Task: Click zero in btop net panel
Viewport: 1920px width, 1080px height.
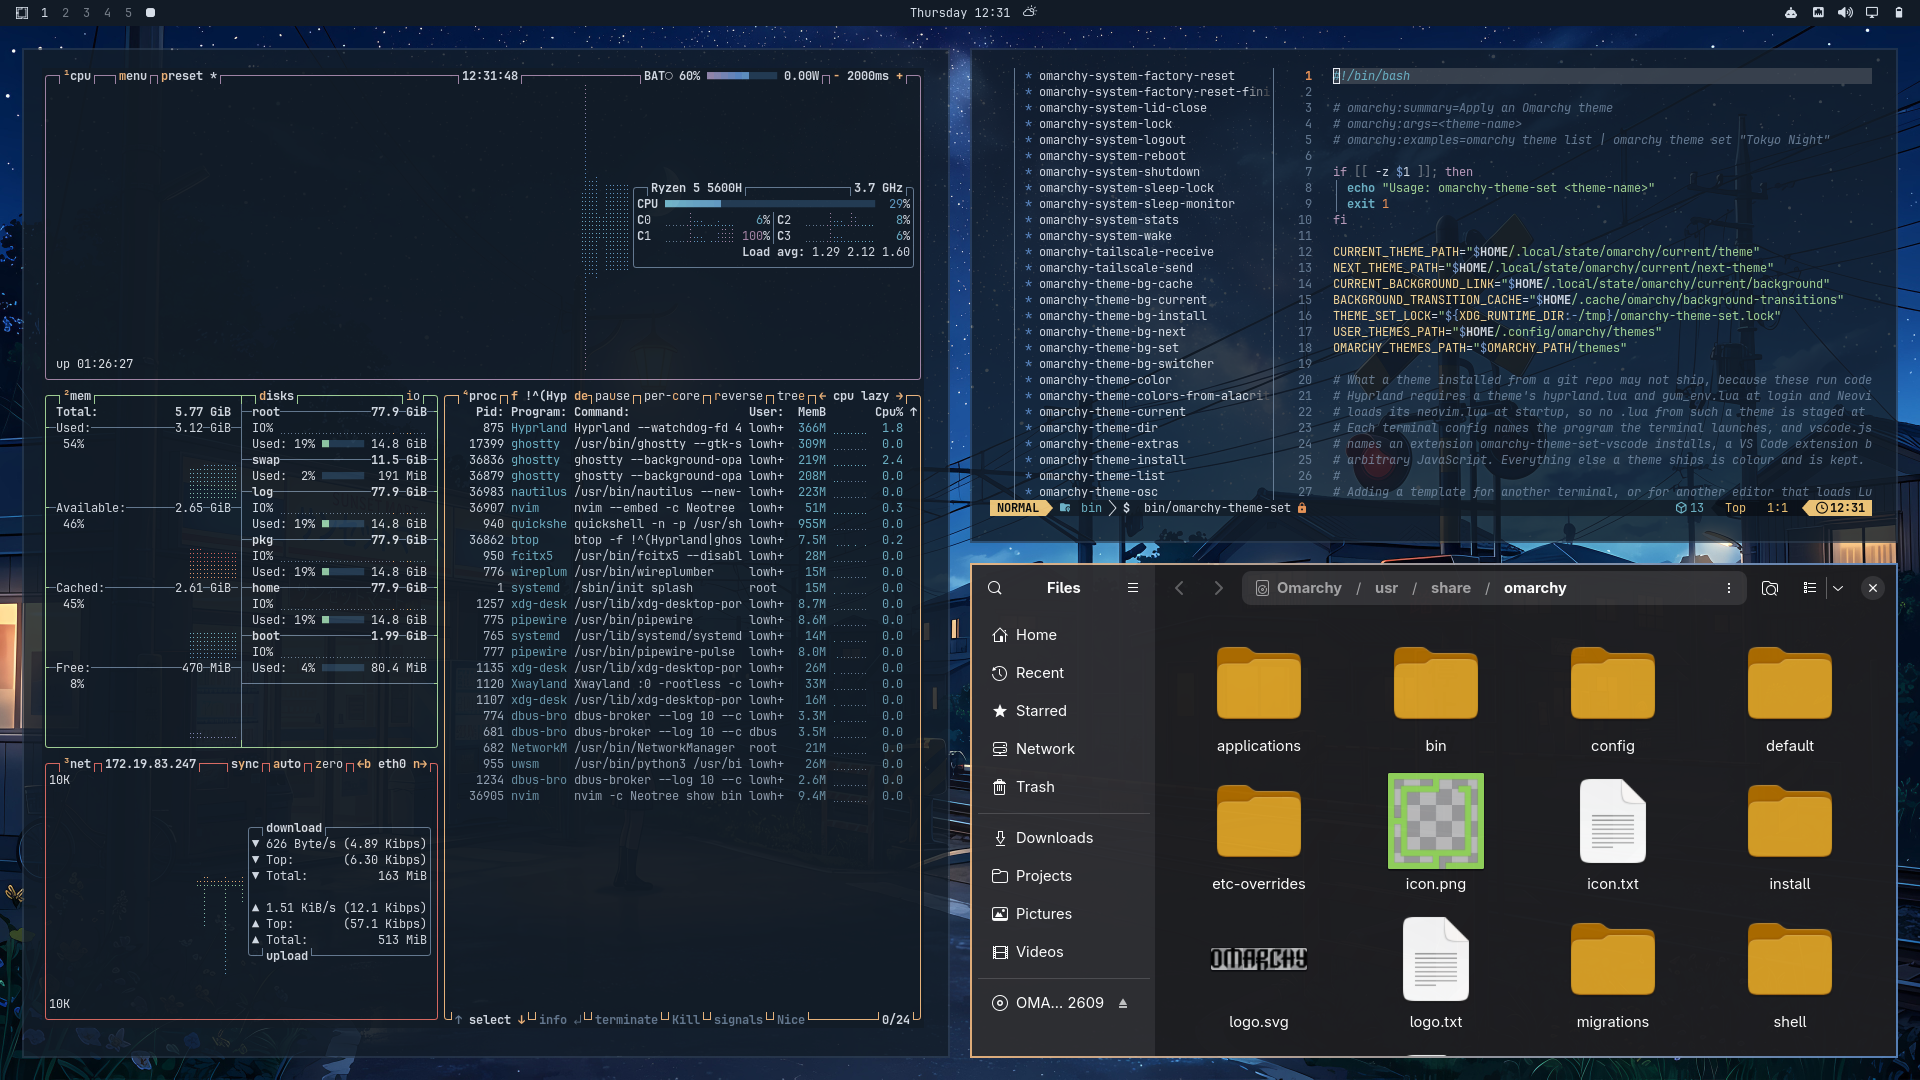Action: (329, 764)
